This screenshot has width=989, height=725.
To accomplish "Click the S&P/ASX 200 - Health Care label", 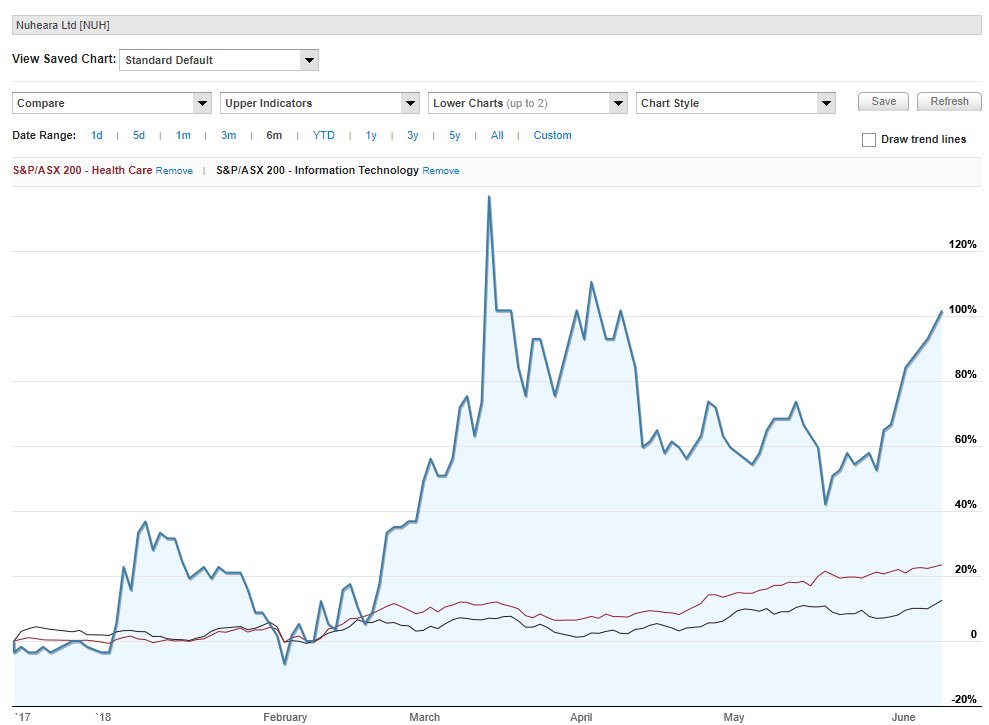I will (83, 170).
